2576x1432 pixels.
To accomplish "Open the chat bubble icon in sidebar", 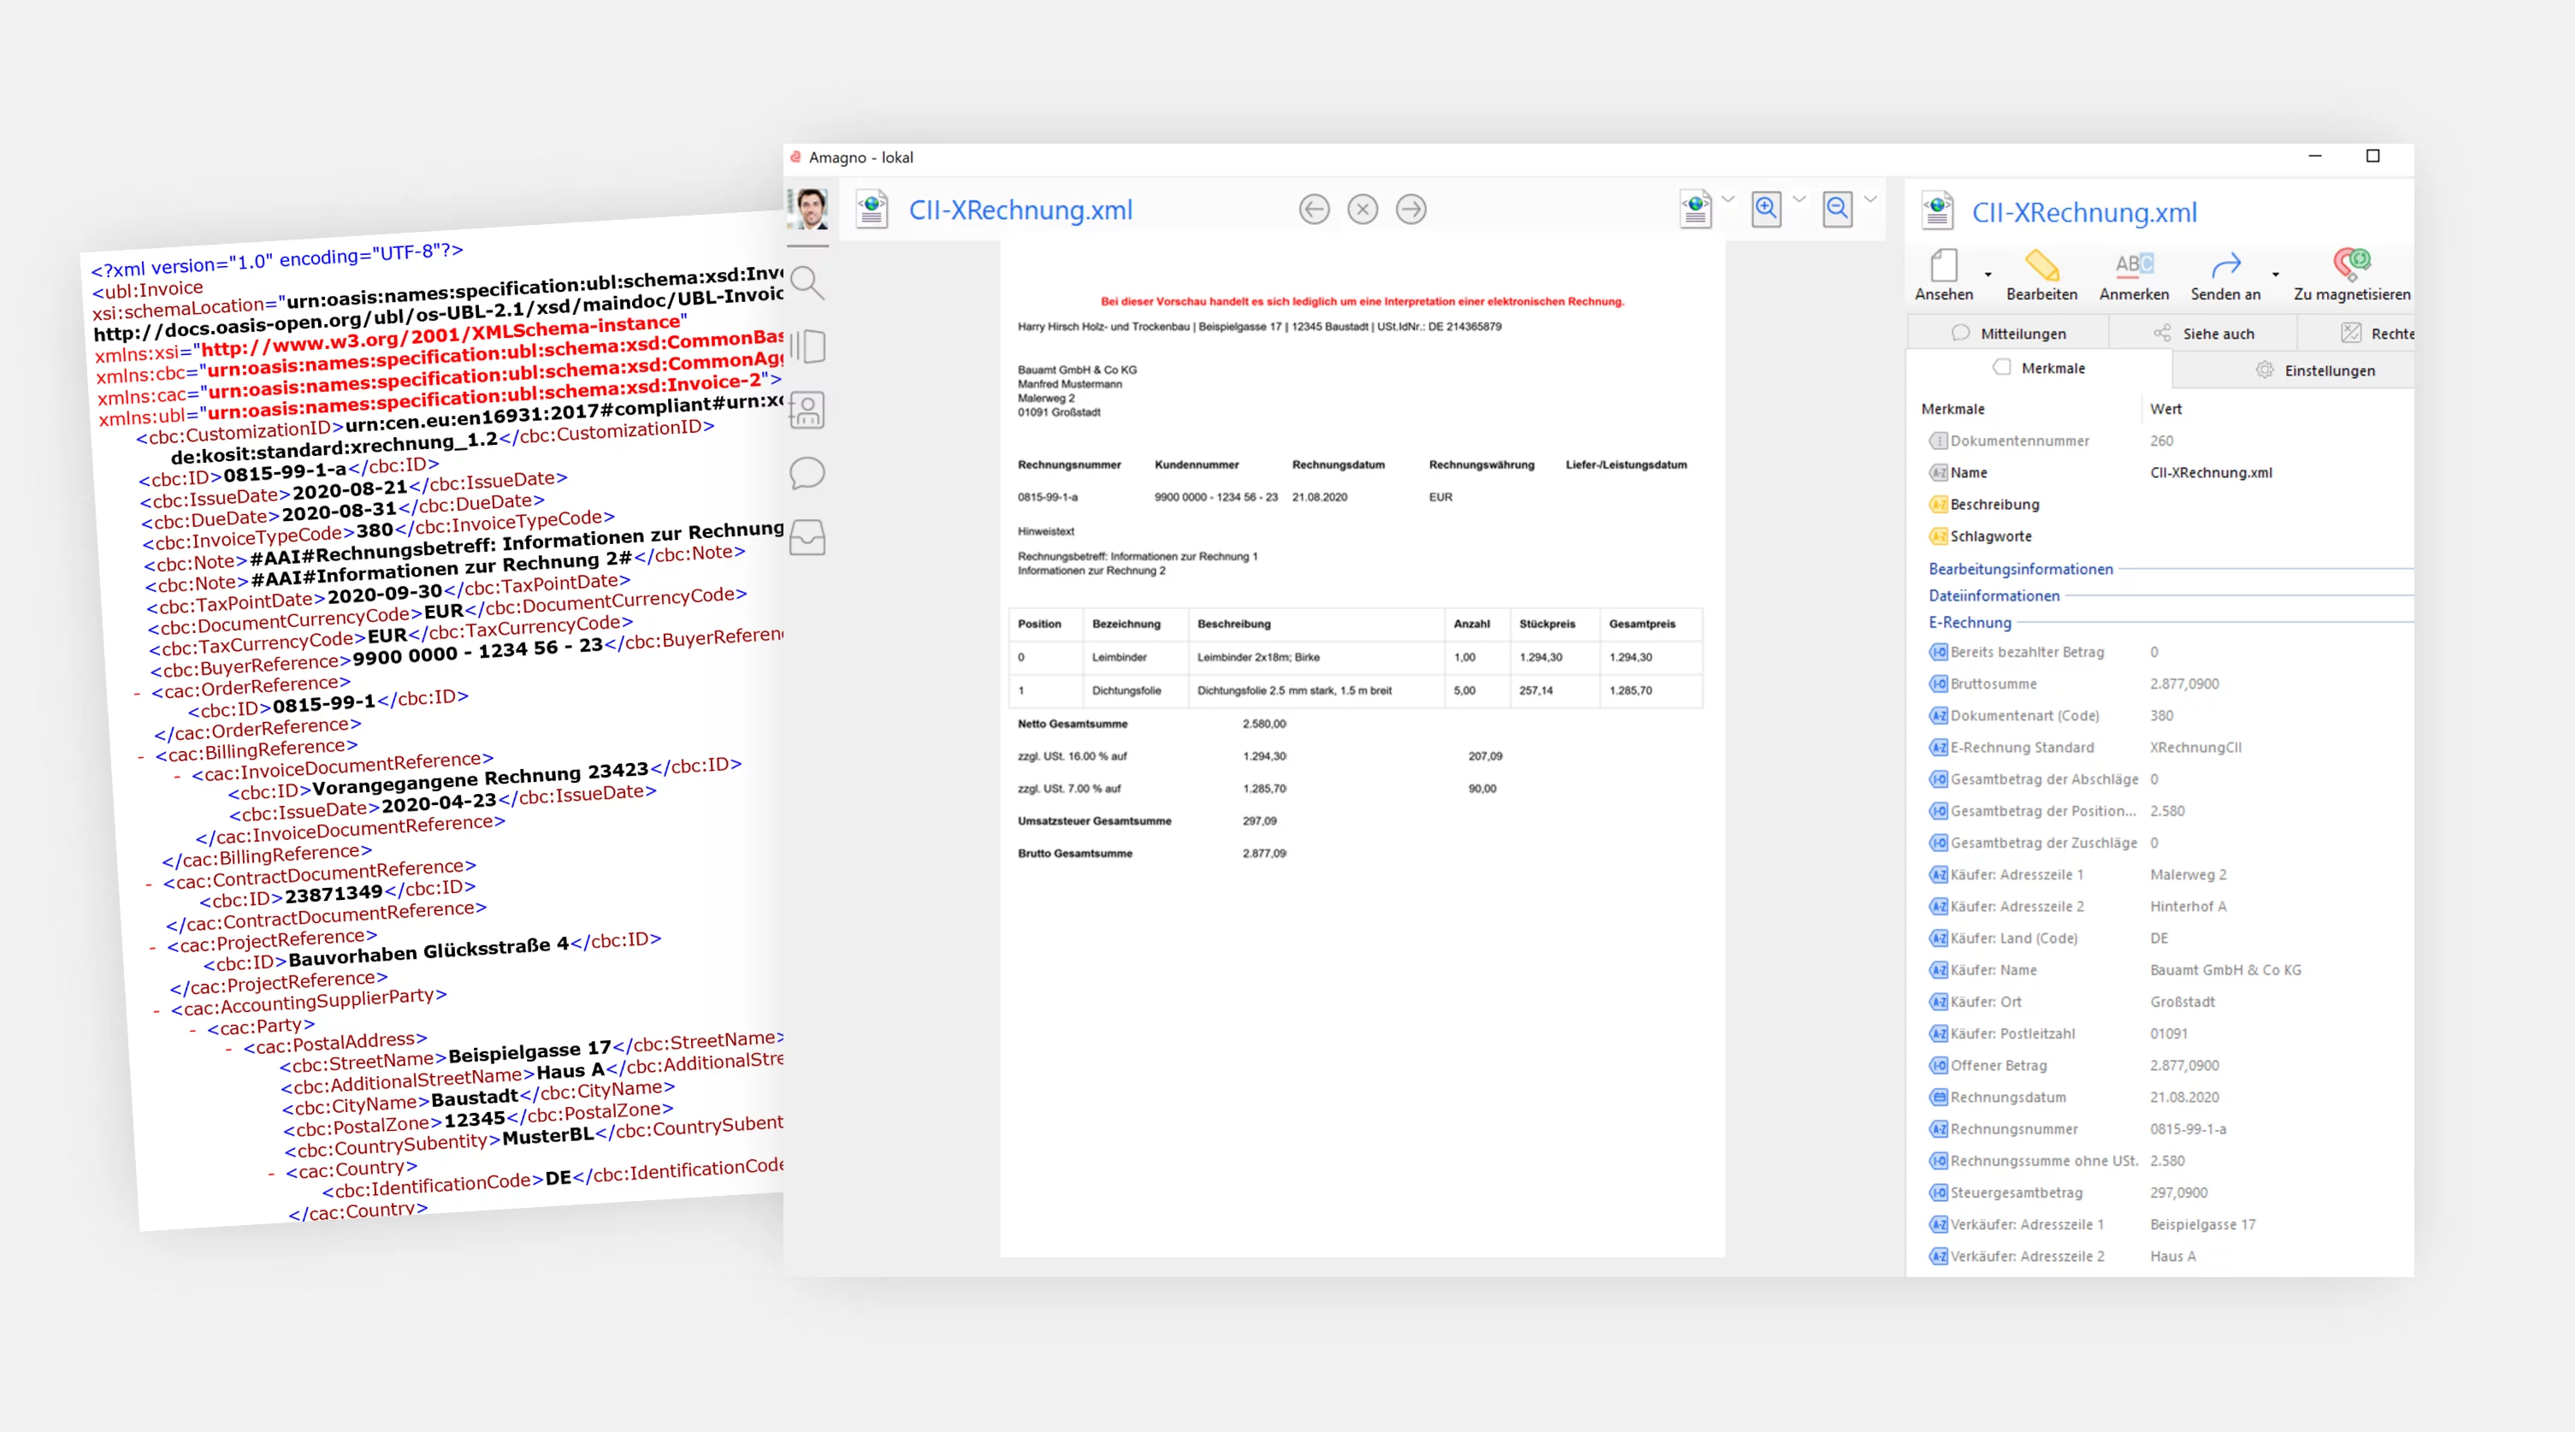I will click(807, 472).
